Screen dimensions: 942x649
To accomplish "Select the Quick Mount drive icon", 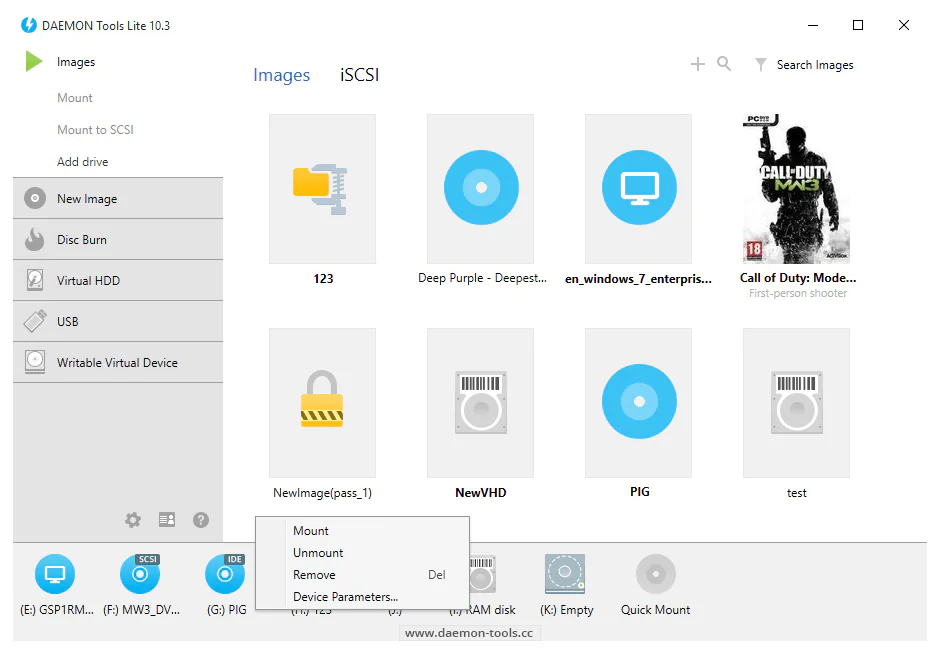I will coord(655,575).
